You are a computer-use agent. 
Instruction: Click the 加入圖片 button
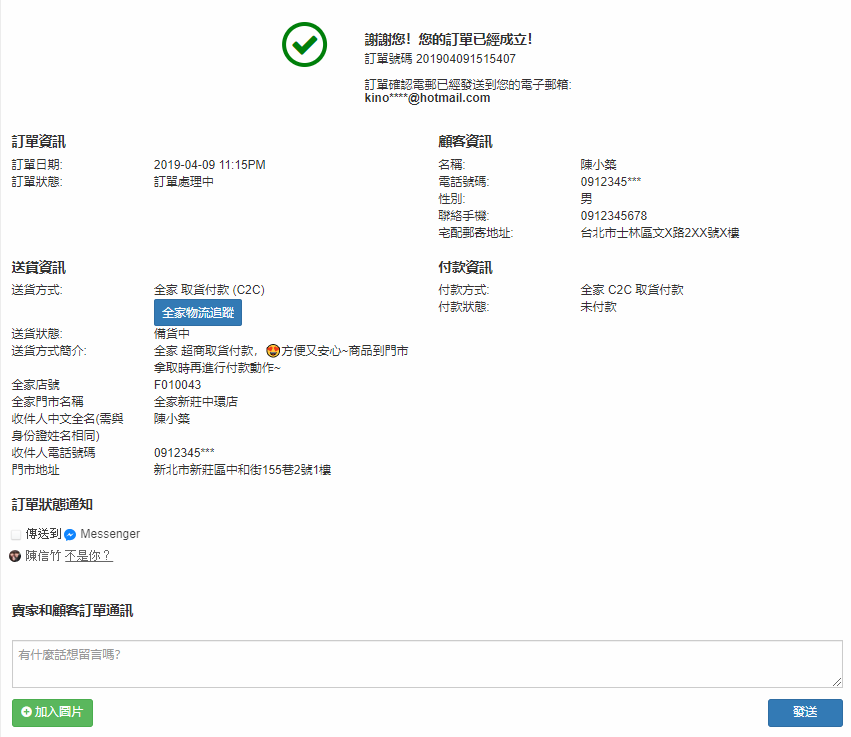coord(53,712)
